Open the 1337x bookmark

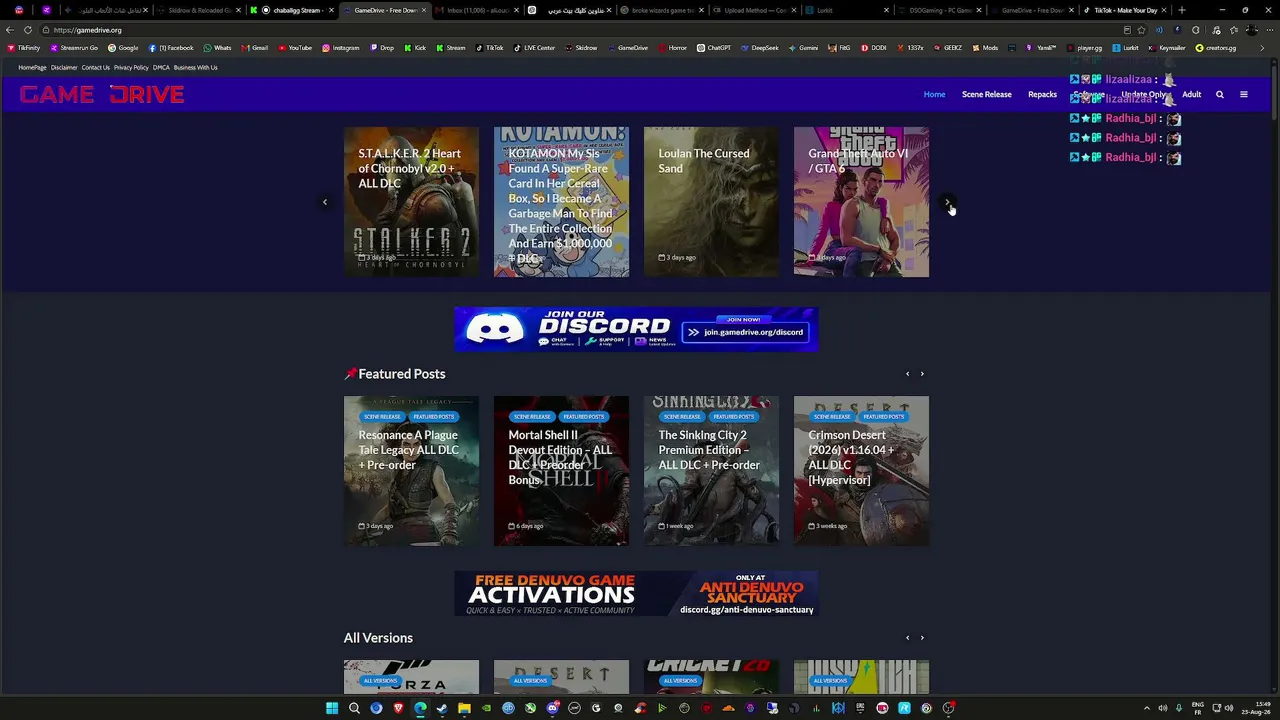click(910, 48)
